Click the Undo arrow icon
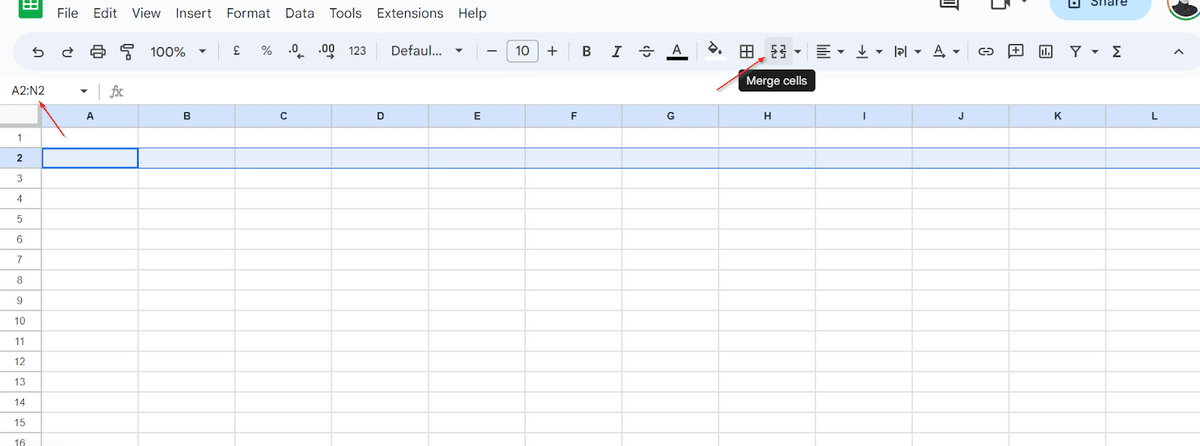The image size is (1200, 446). click(x=38, y=51)
